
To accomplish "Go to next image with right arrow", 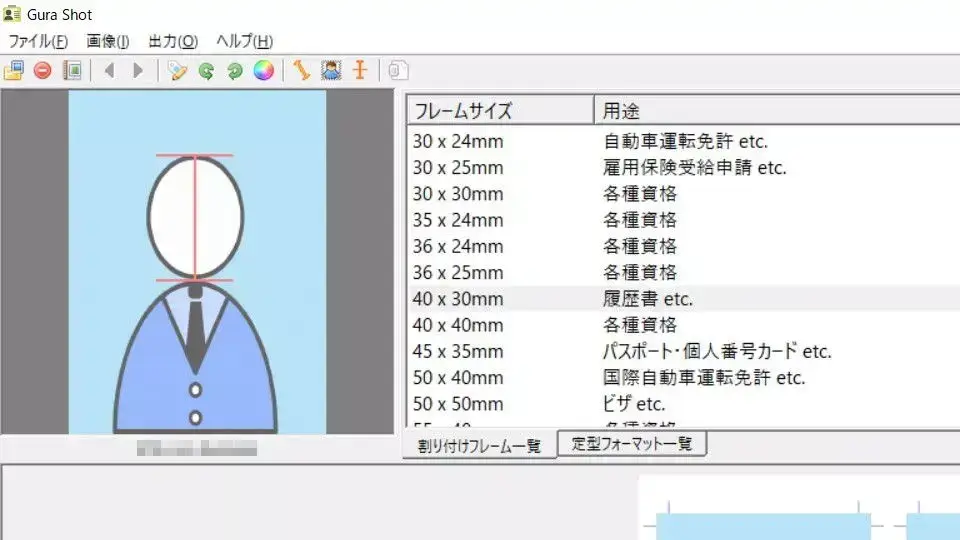I will tap(138, 71).
